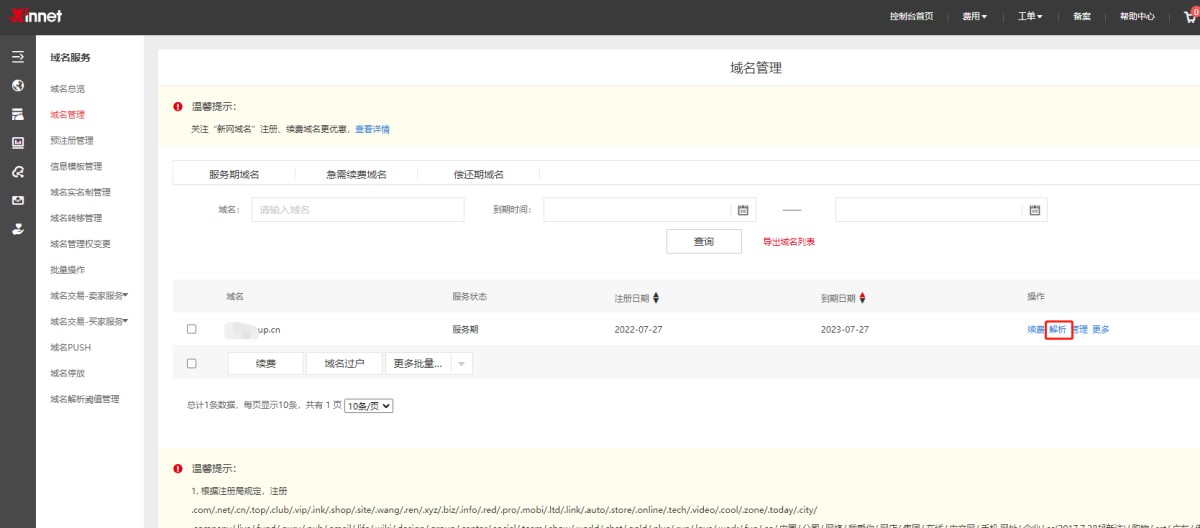This screenshot has height=528, width=1200.
Task: Click the globe icon in left sidebar
Action: pyautogui.click(x=17, y=86)
